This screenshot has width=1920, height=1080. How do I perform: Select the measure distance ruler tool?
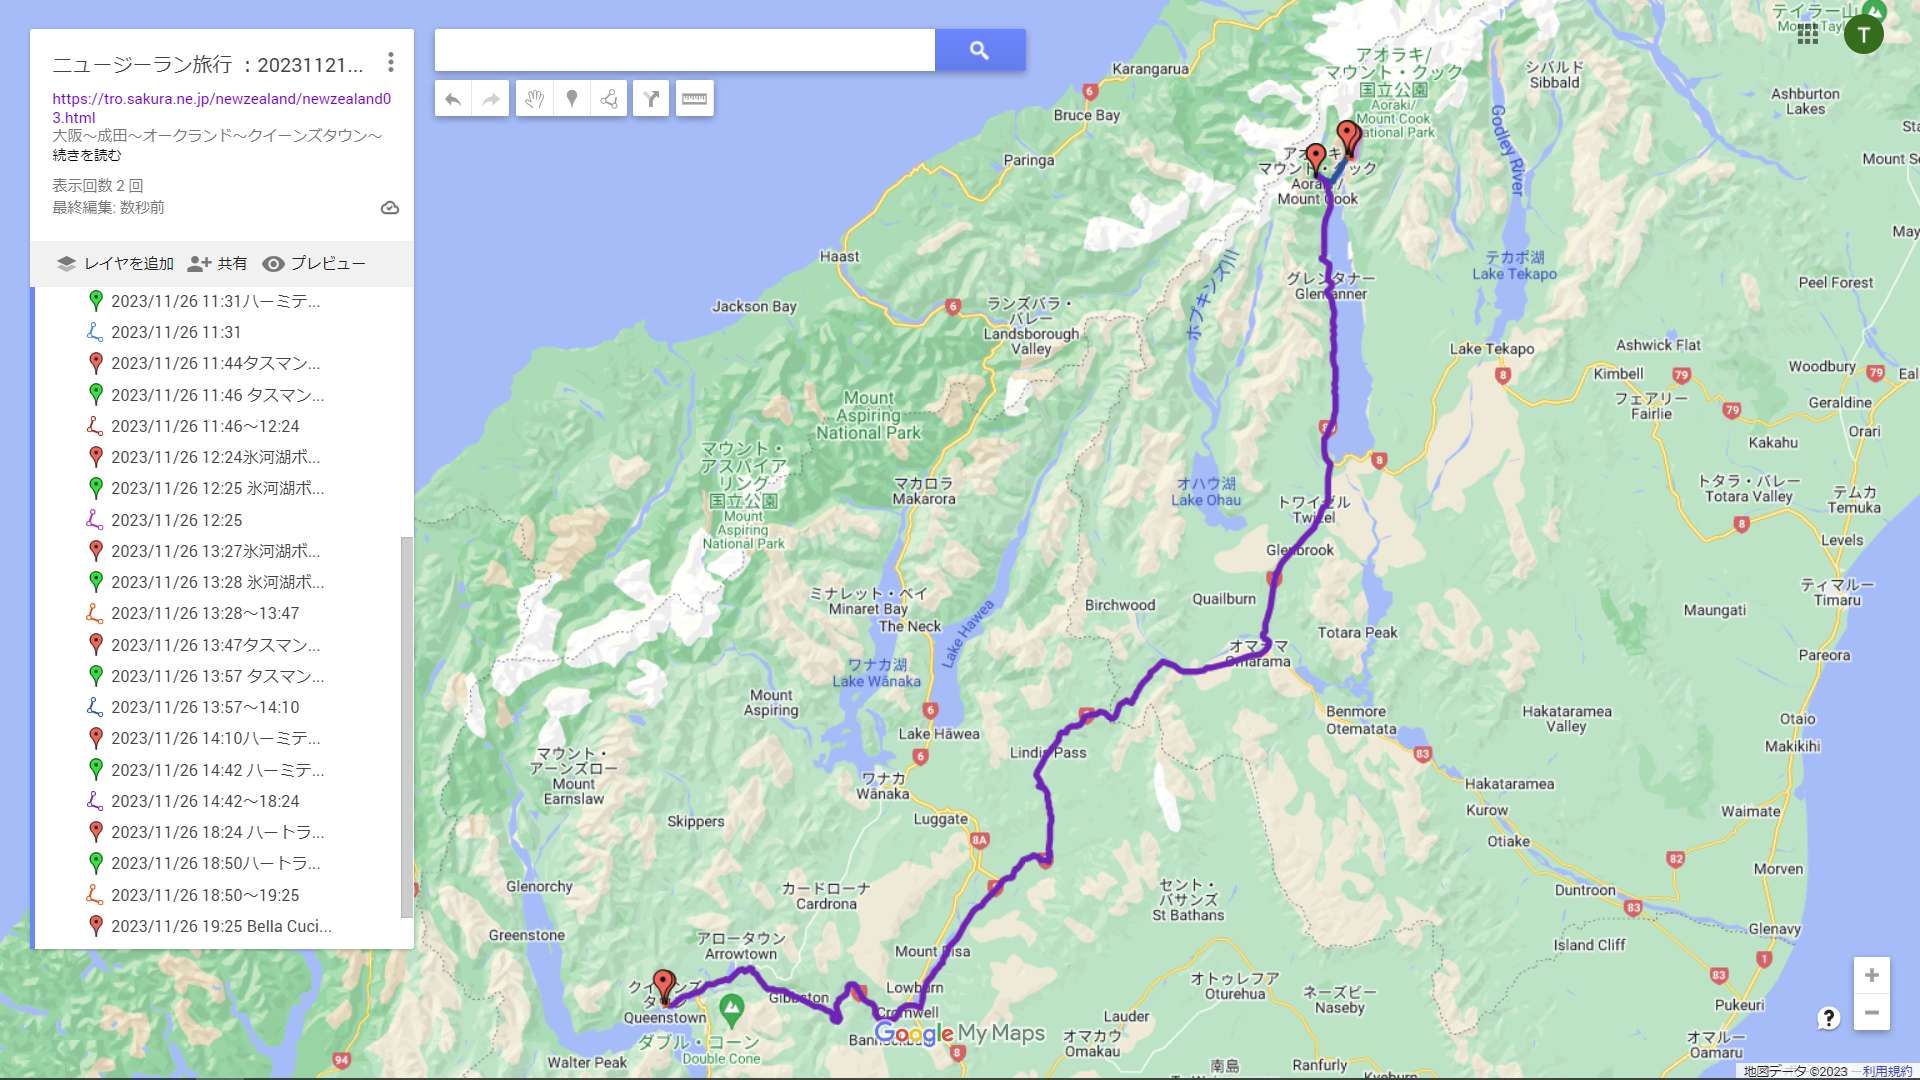[694, 99]
